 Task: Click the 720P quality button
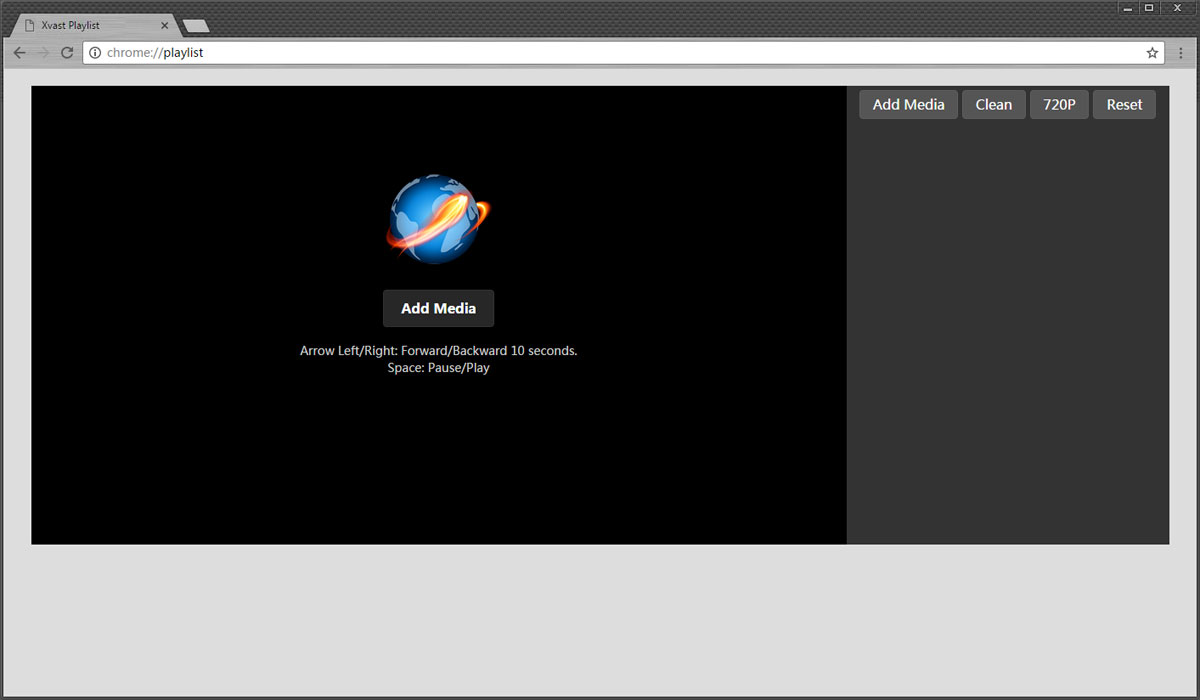click(1059, 104)
